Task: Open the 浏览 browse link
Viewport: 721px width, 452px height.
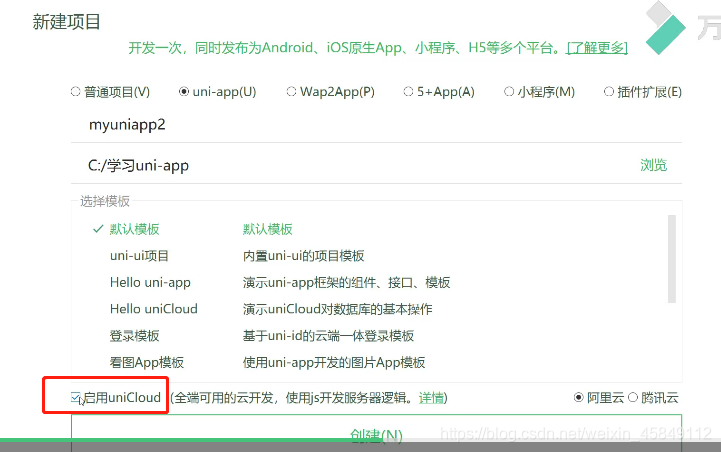Action: [x=653, y=165]
